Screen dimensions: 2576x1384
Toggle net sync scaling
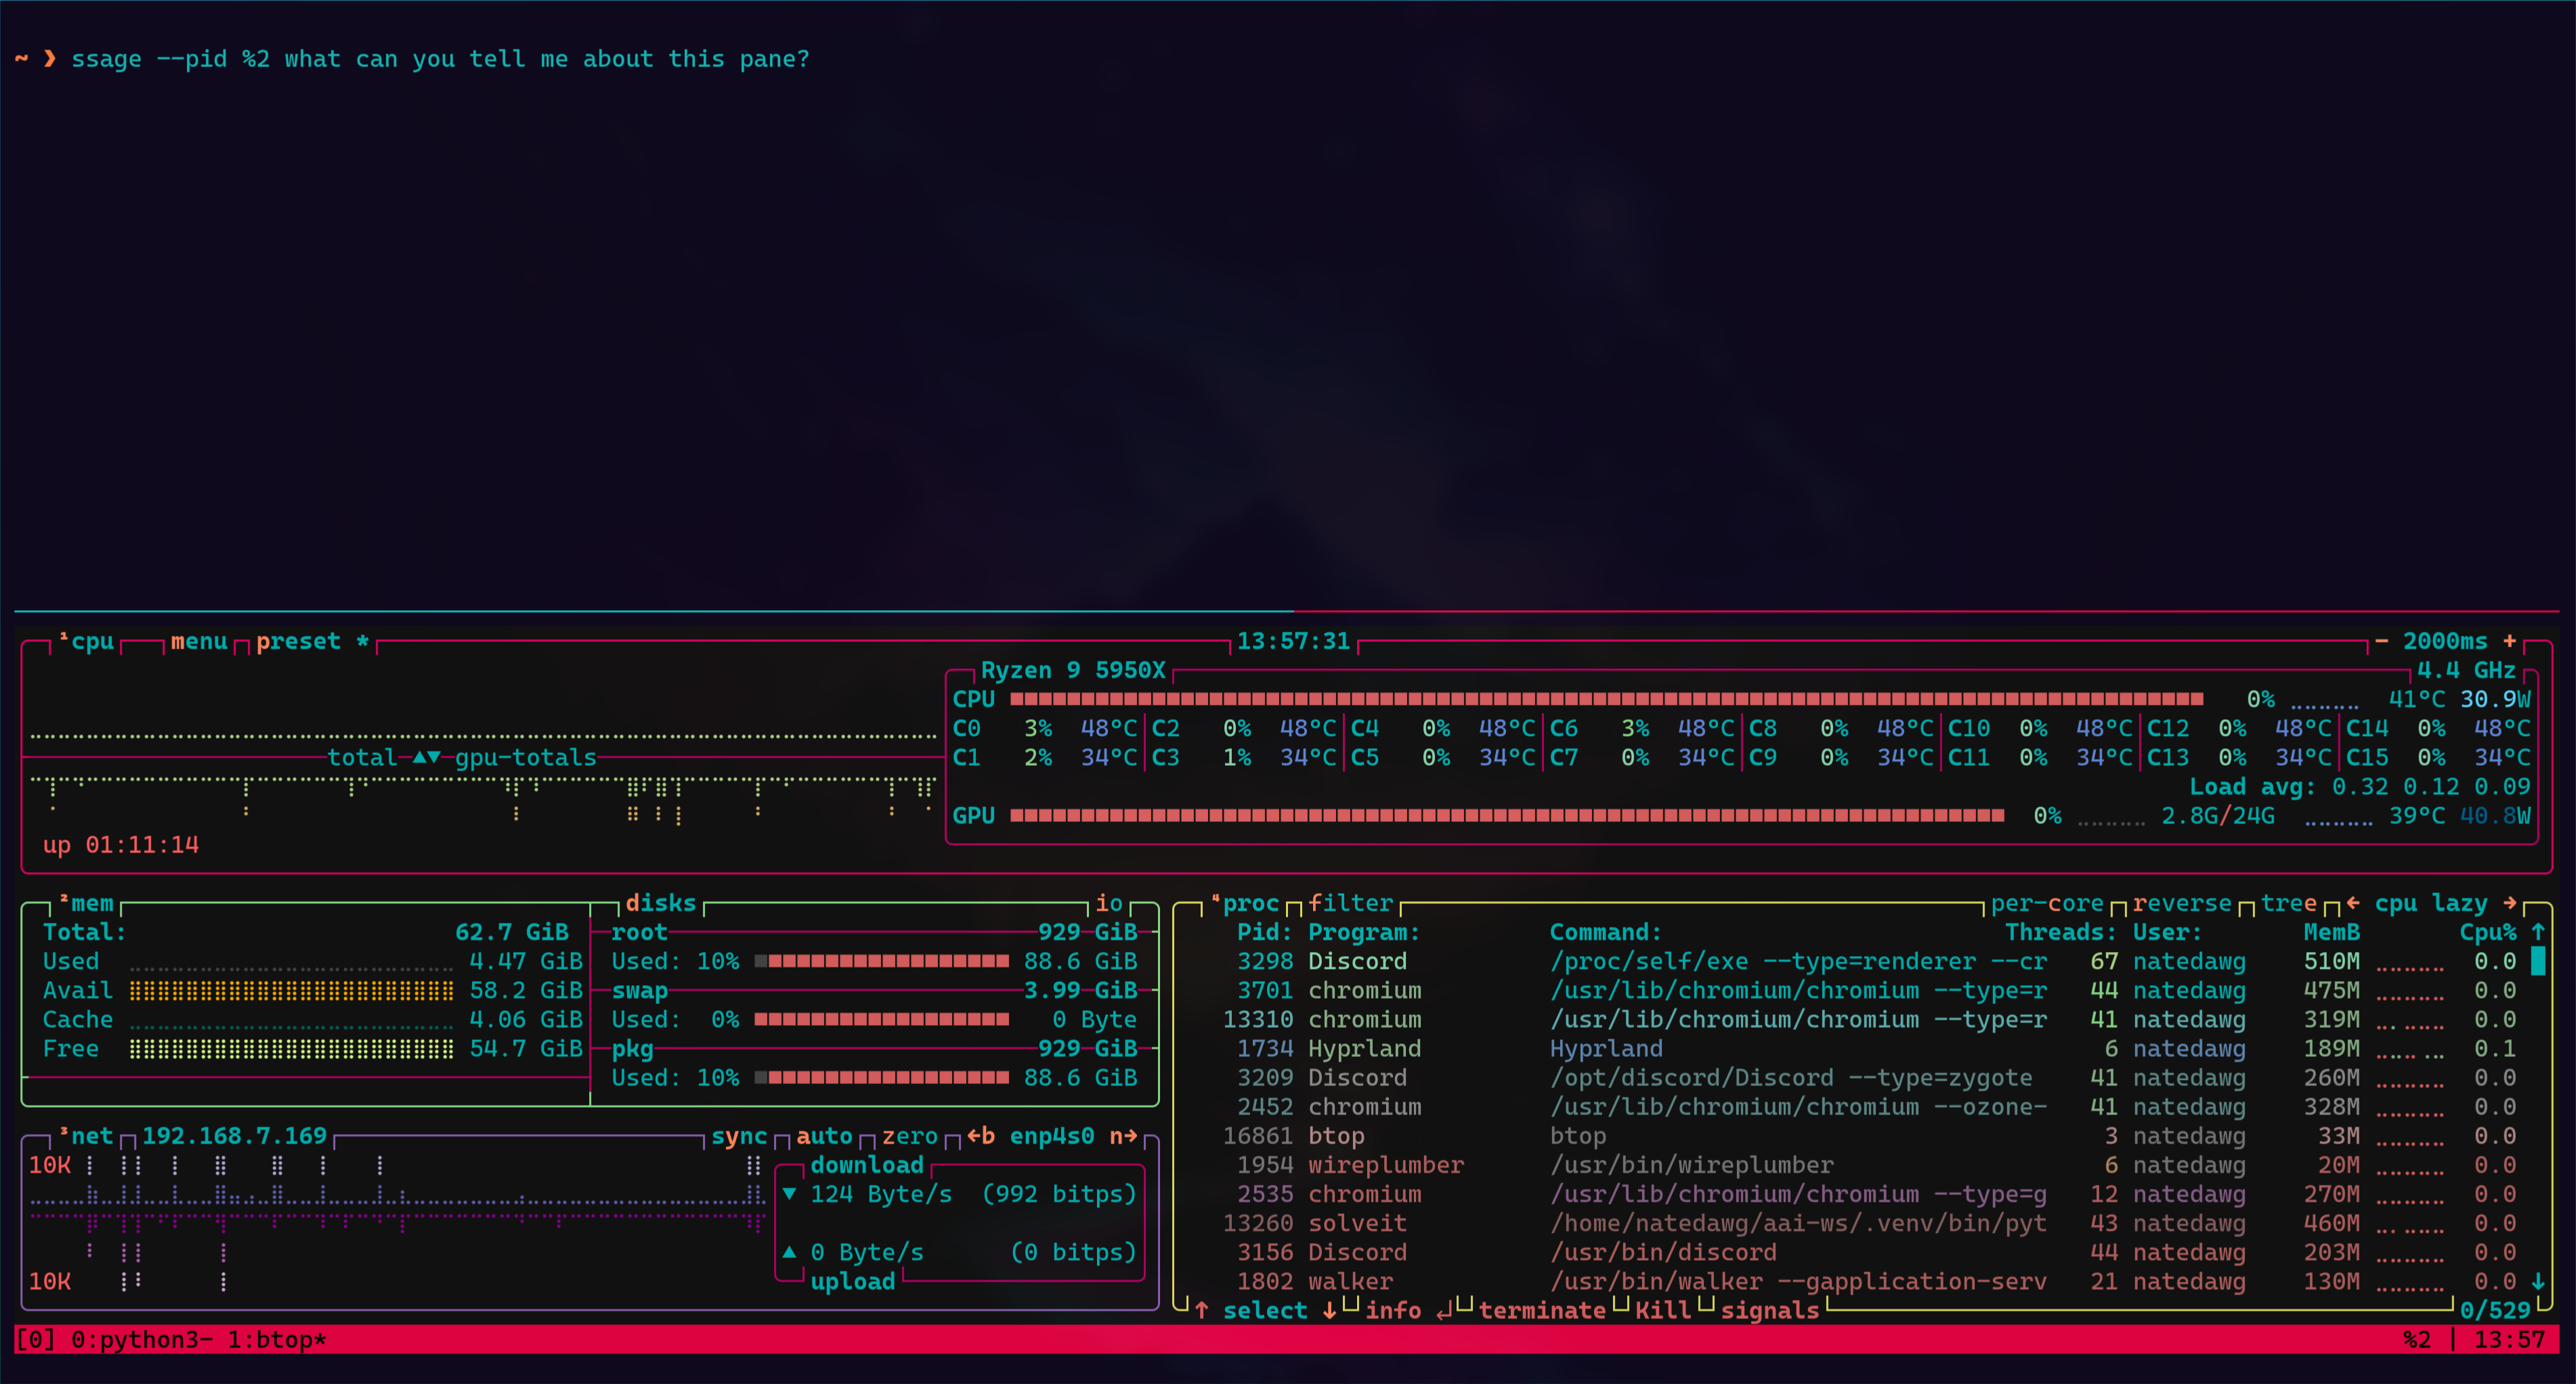pyautogui.click(x=739, y=1136)
